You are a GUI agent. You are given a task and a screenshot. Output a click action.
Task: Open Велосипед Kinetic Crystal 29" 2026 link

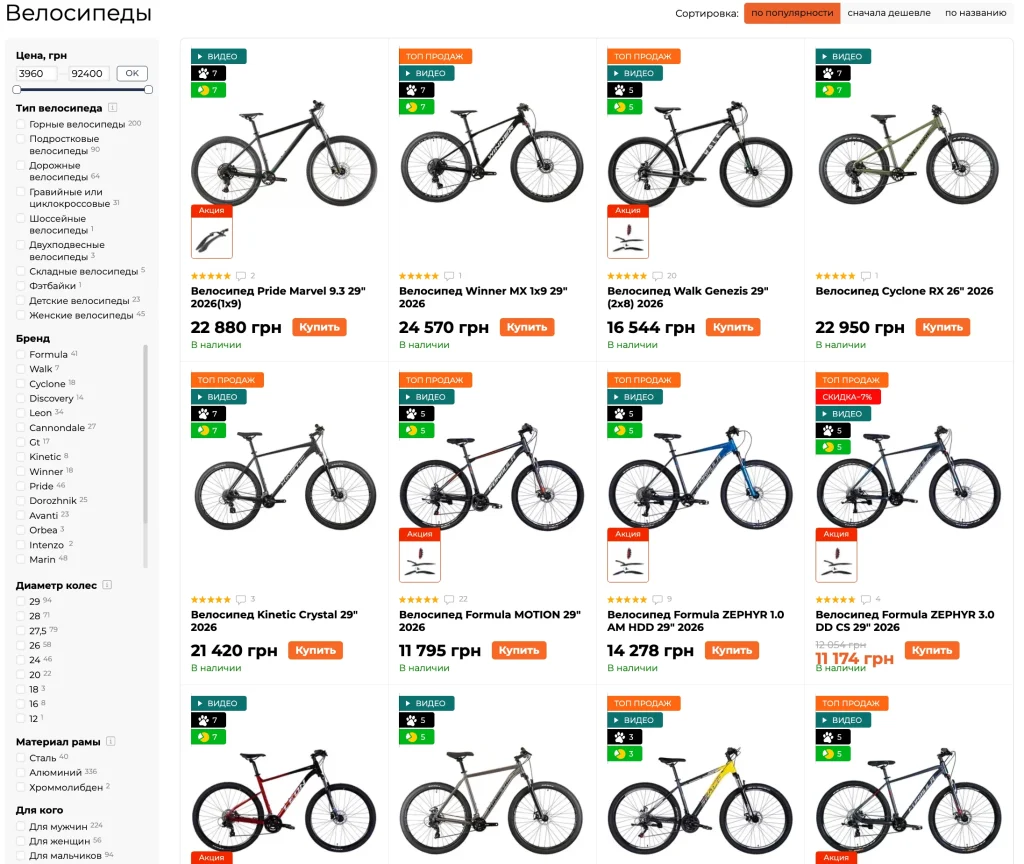[x=274, y=620]
